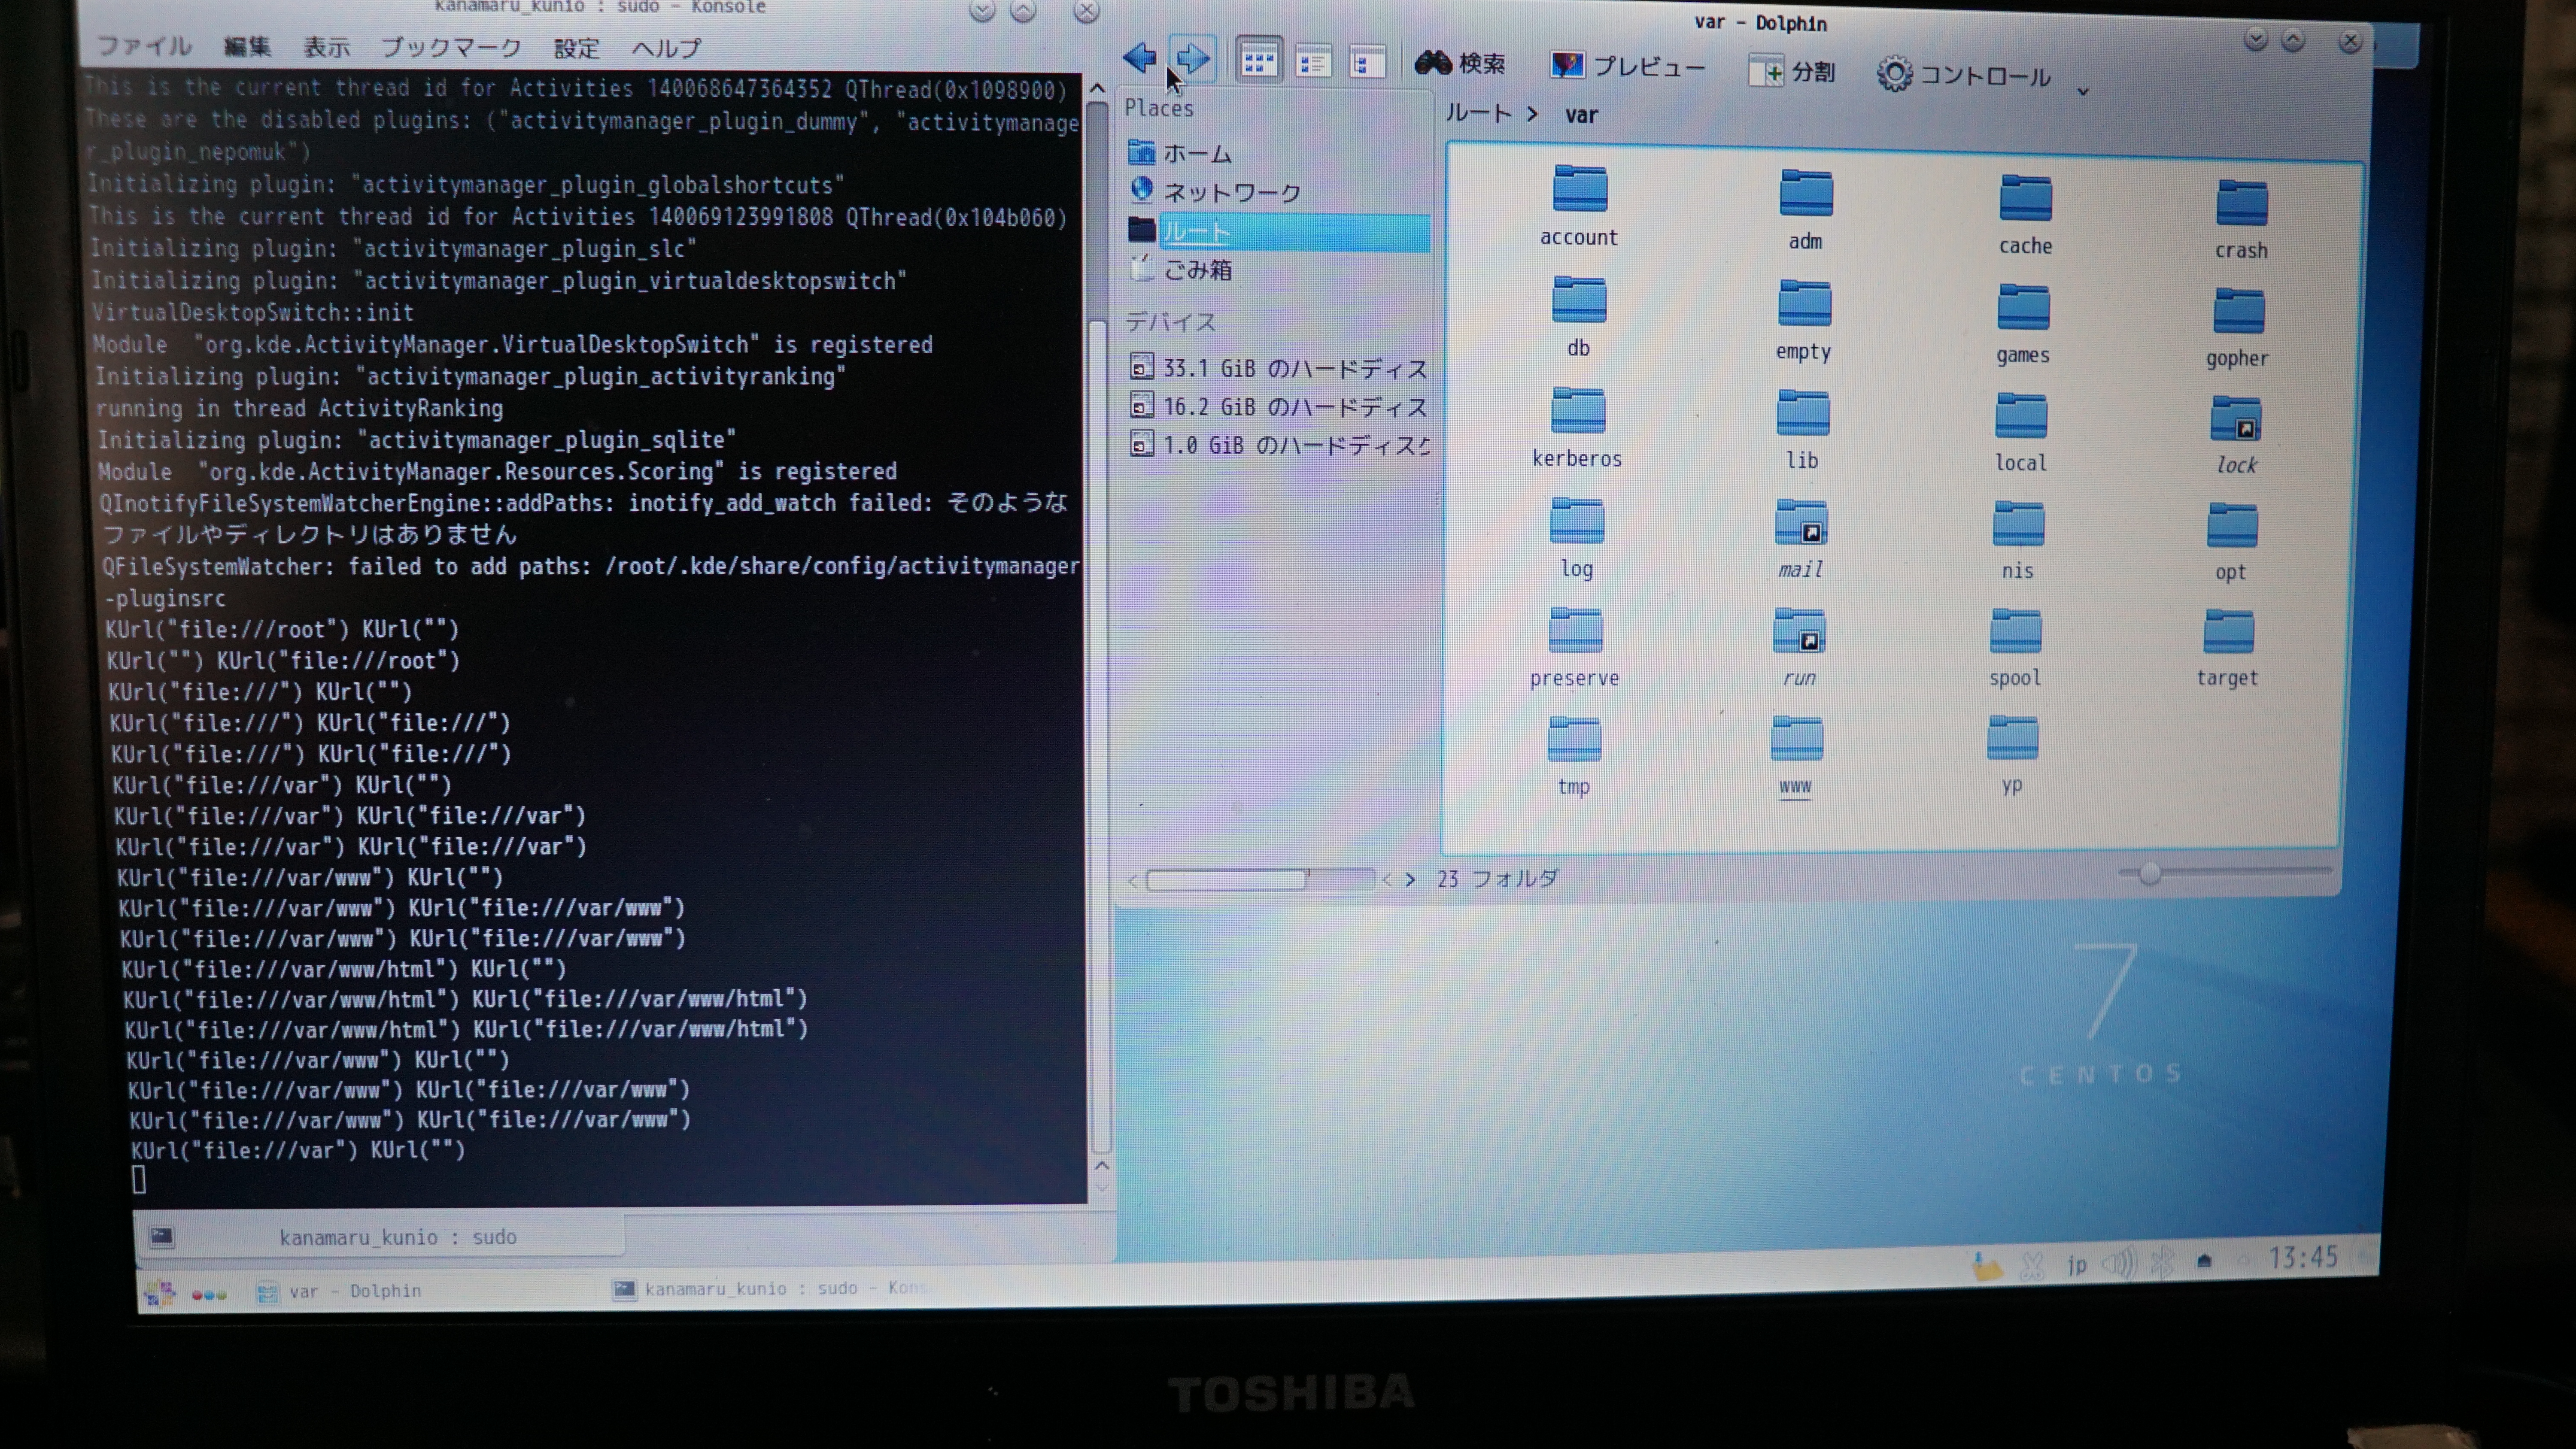Select the cache folder
2576x1449 pixels.
point(2025,214)
